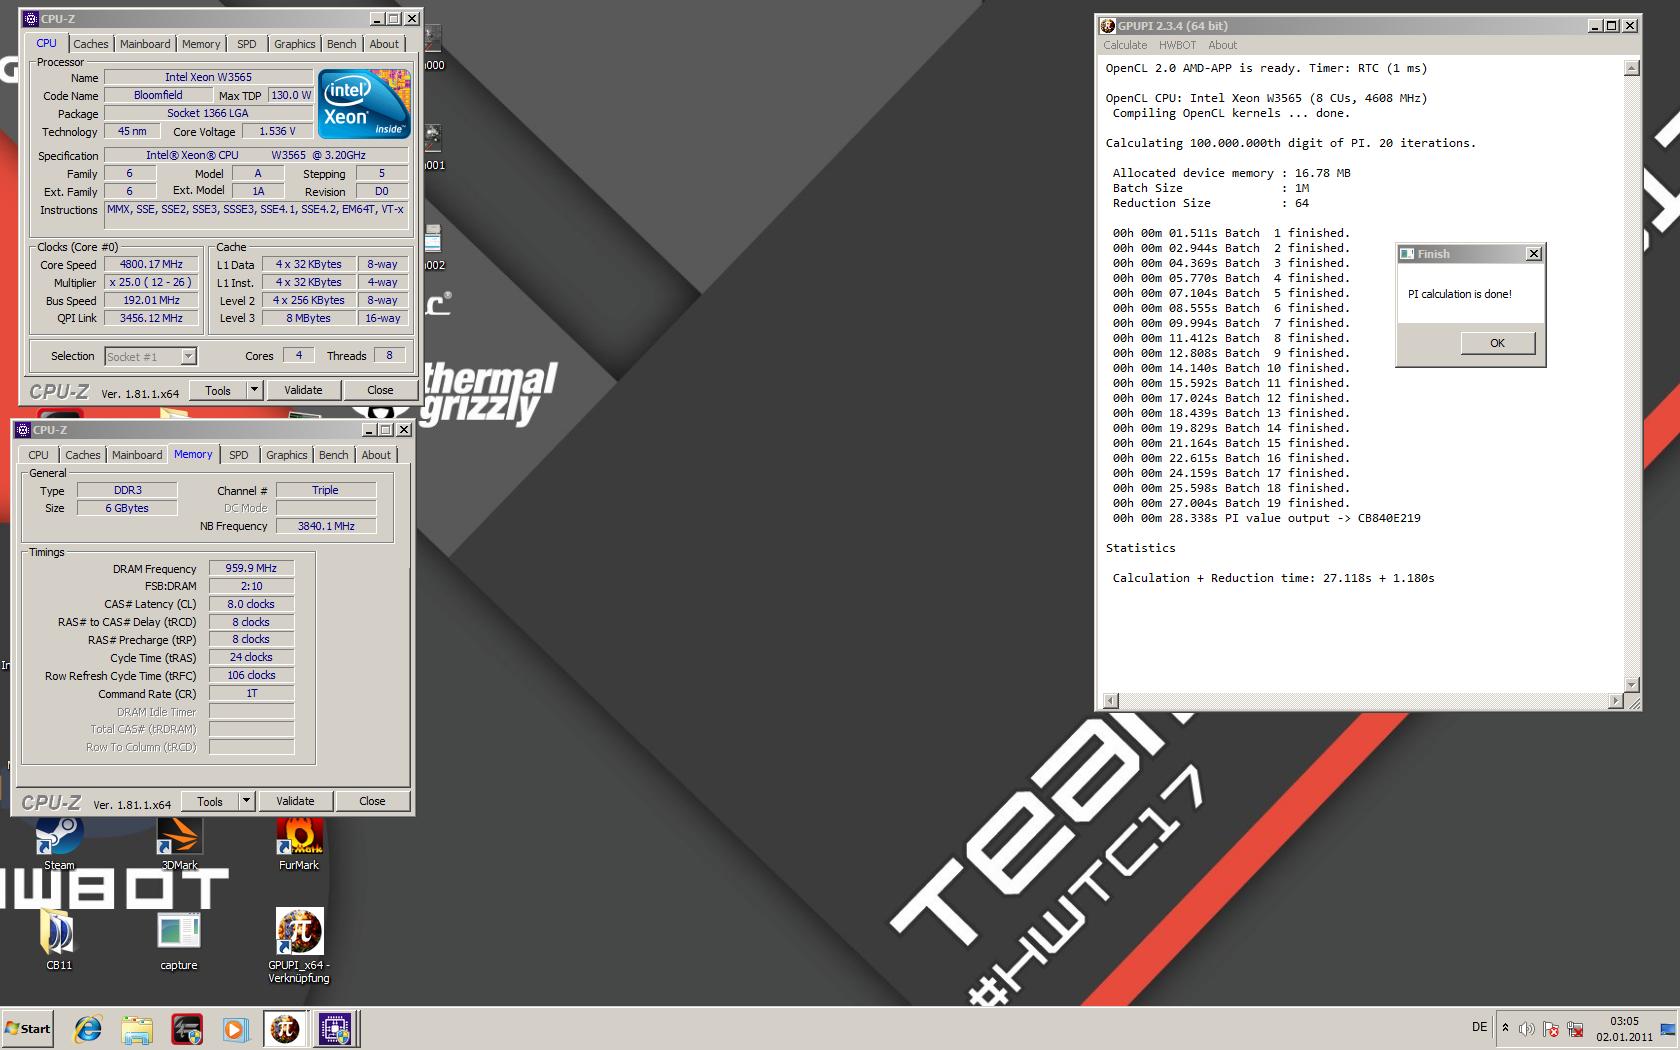Click Close button in top CPU-Z
The height and width of the screenshot is (1050, 1680).
click(x=380, y=390)
